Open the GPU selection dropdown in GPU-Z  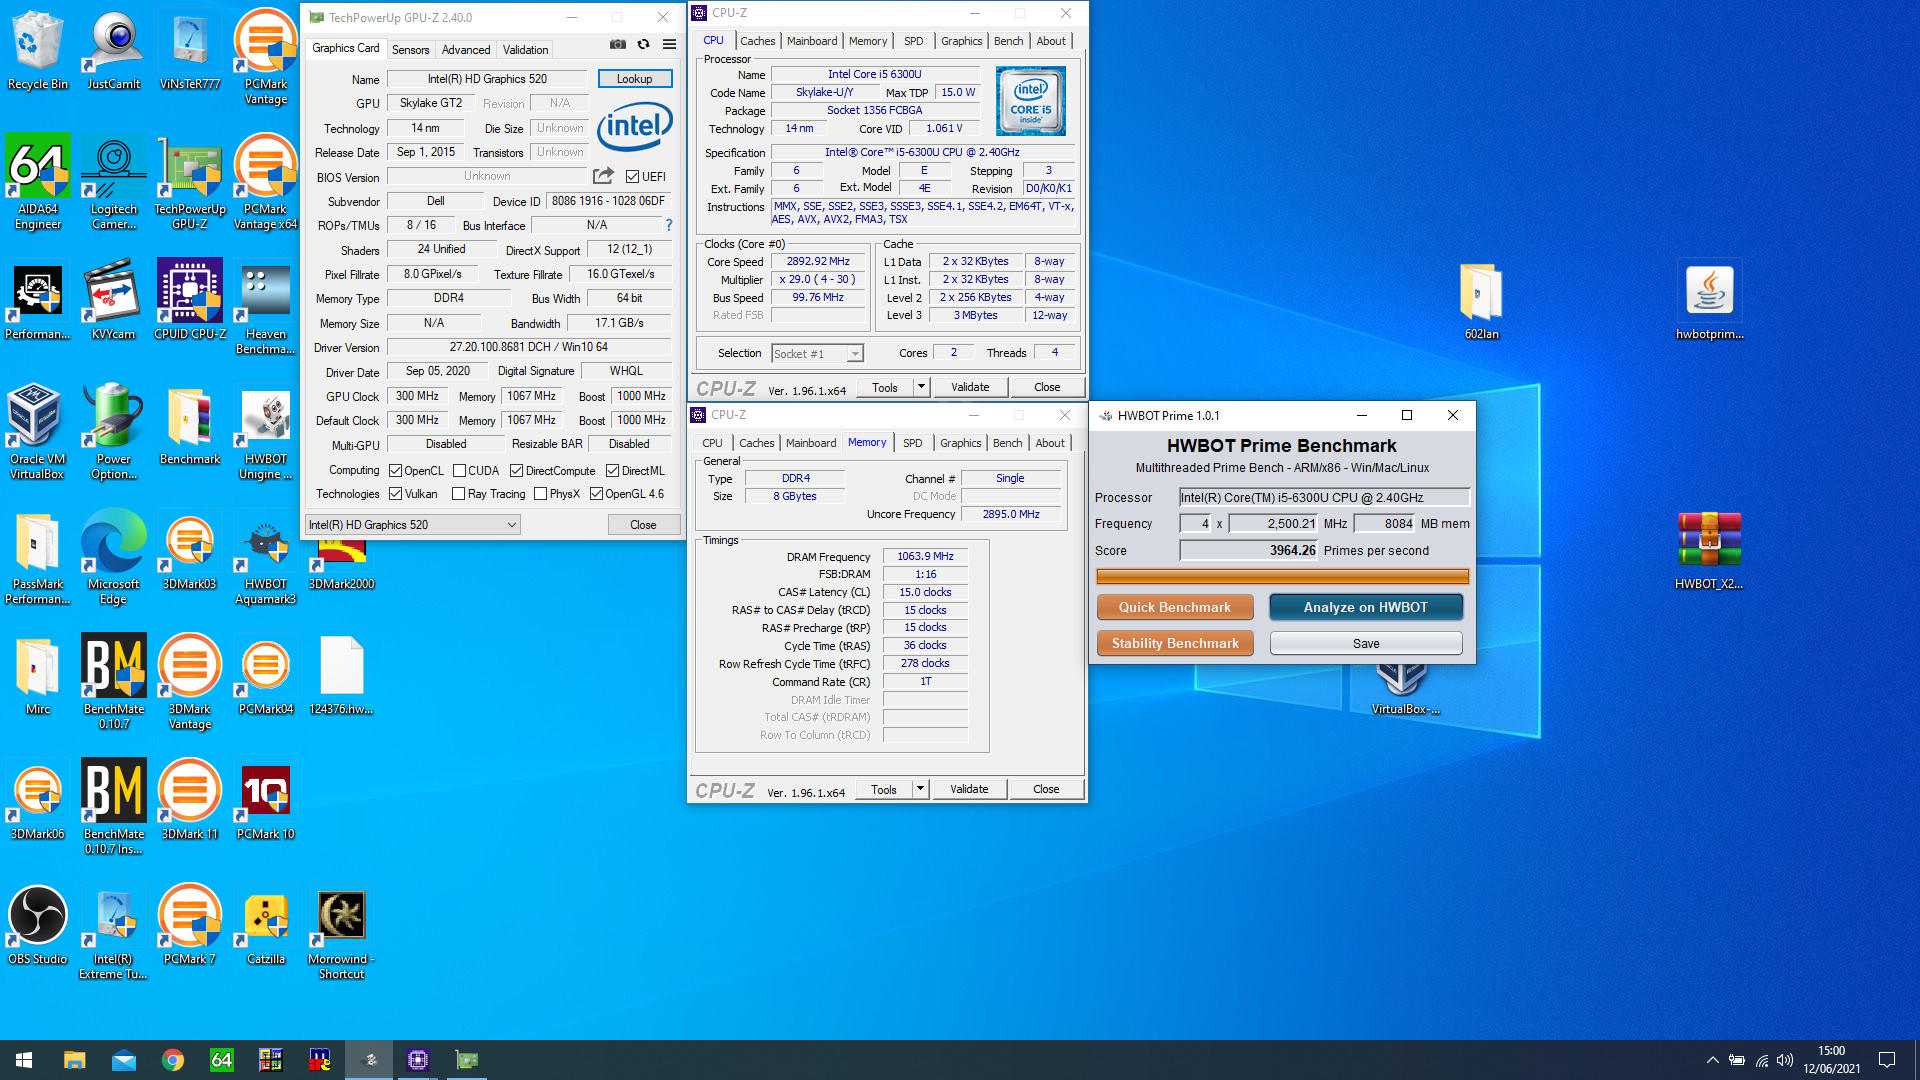(412, 525)
